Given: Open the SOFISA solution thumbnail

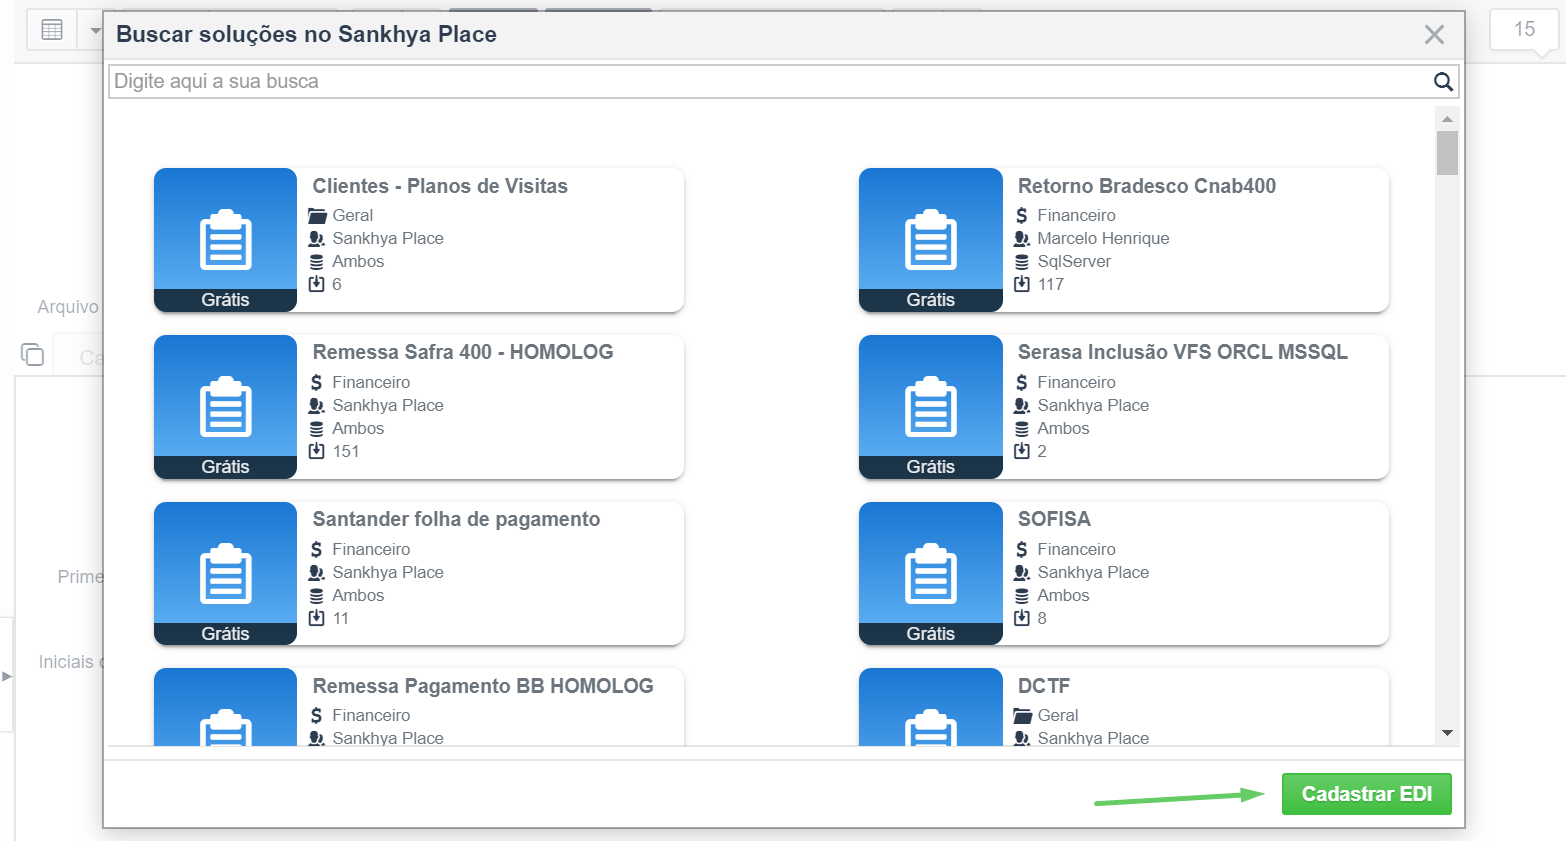Looking at the screenshot, I should coord(930,574).
